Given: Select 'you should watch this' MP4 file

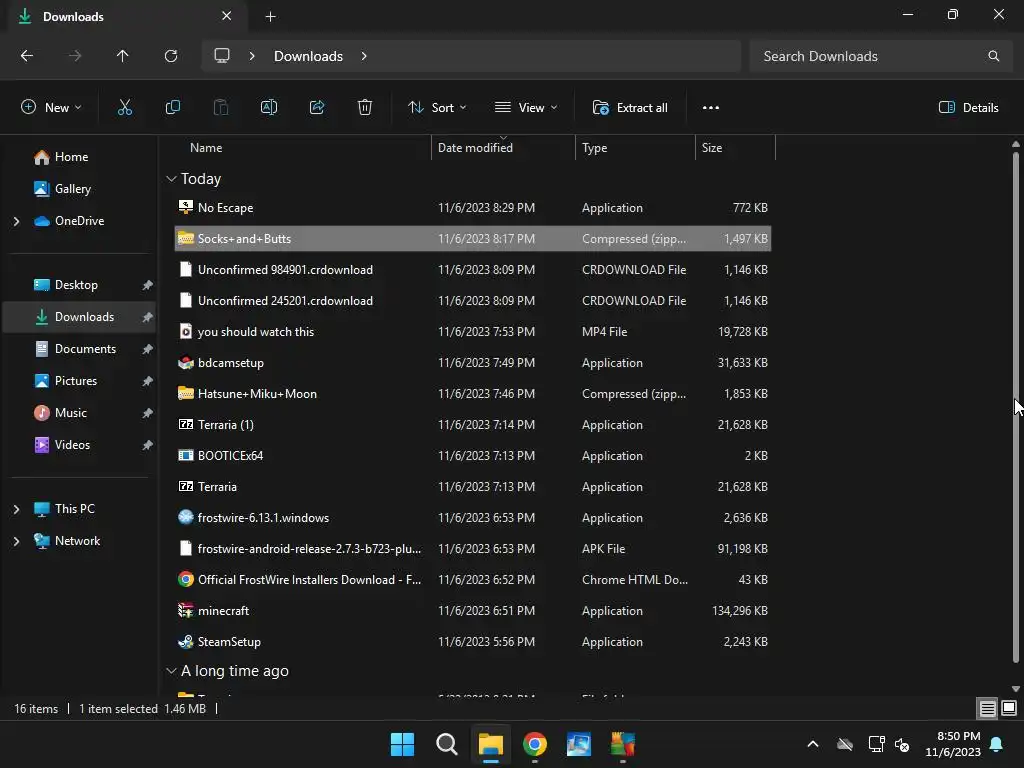Looking at the screenshot, I should [474, 332].
